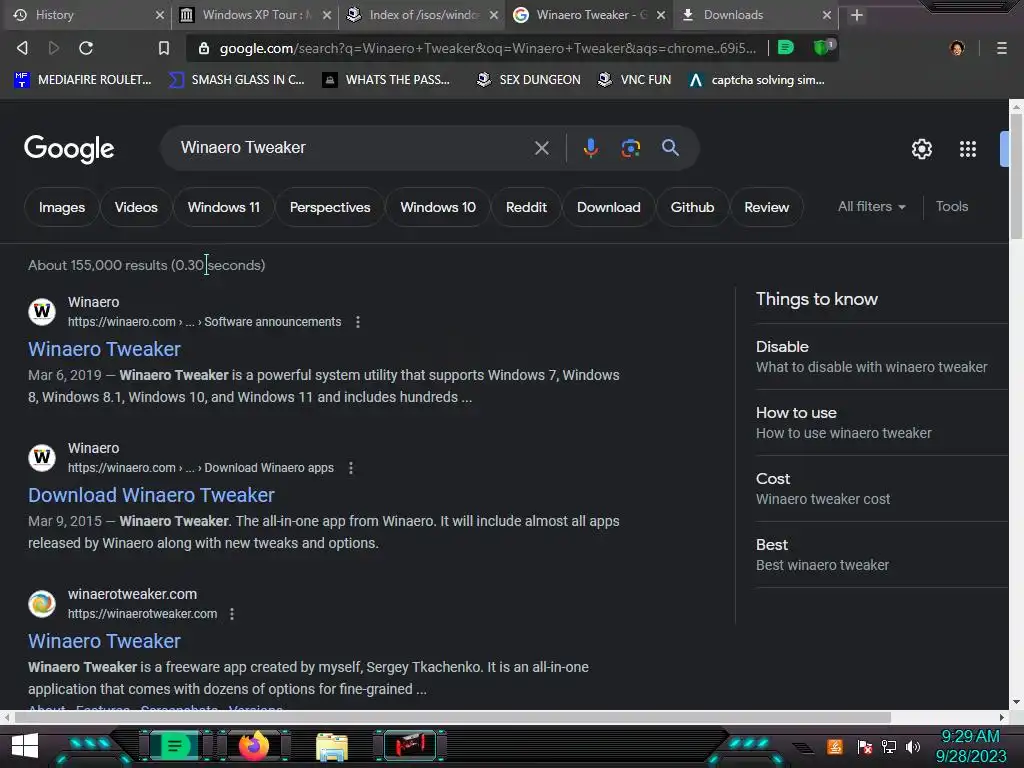
Task: Open the flag with red X tray icon
Action: click(x=865, y=746)
